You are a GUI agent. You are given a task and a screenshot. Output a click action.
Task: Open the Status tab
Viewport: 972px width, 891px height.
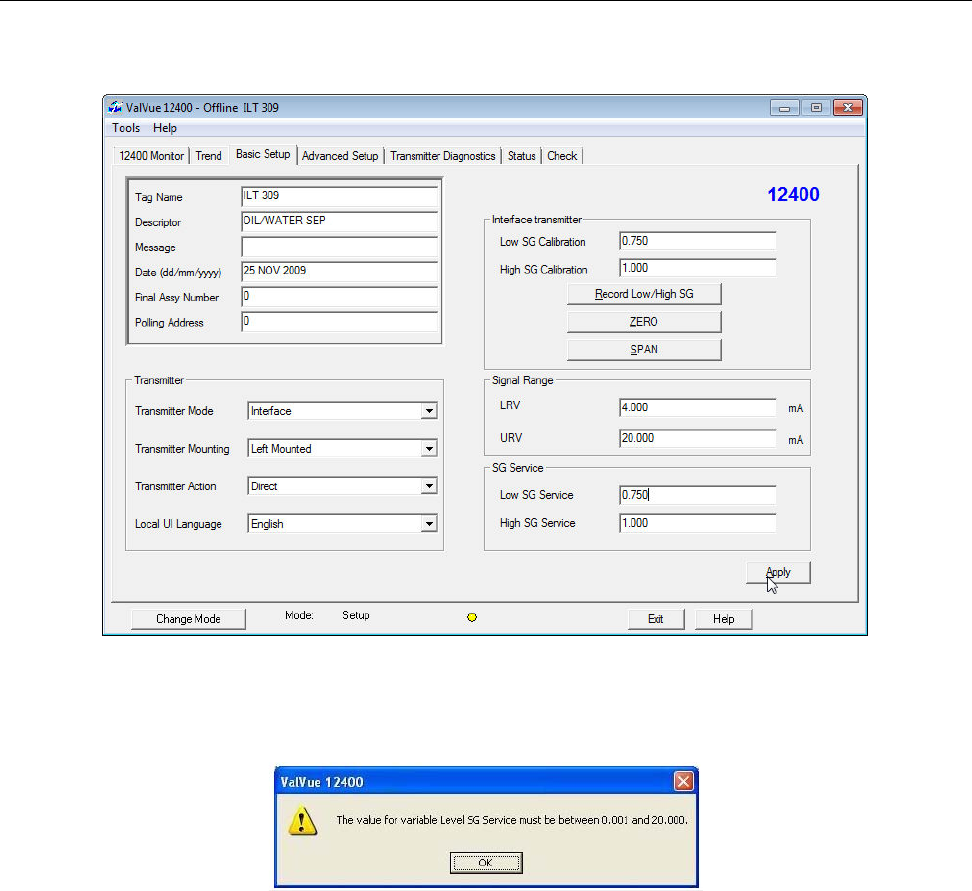(x=521, y=156)
